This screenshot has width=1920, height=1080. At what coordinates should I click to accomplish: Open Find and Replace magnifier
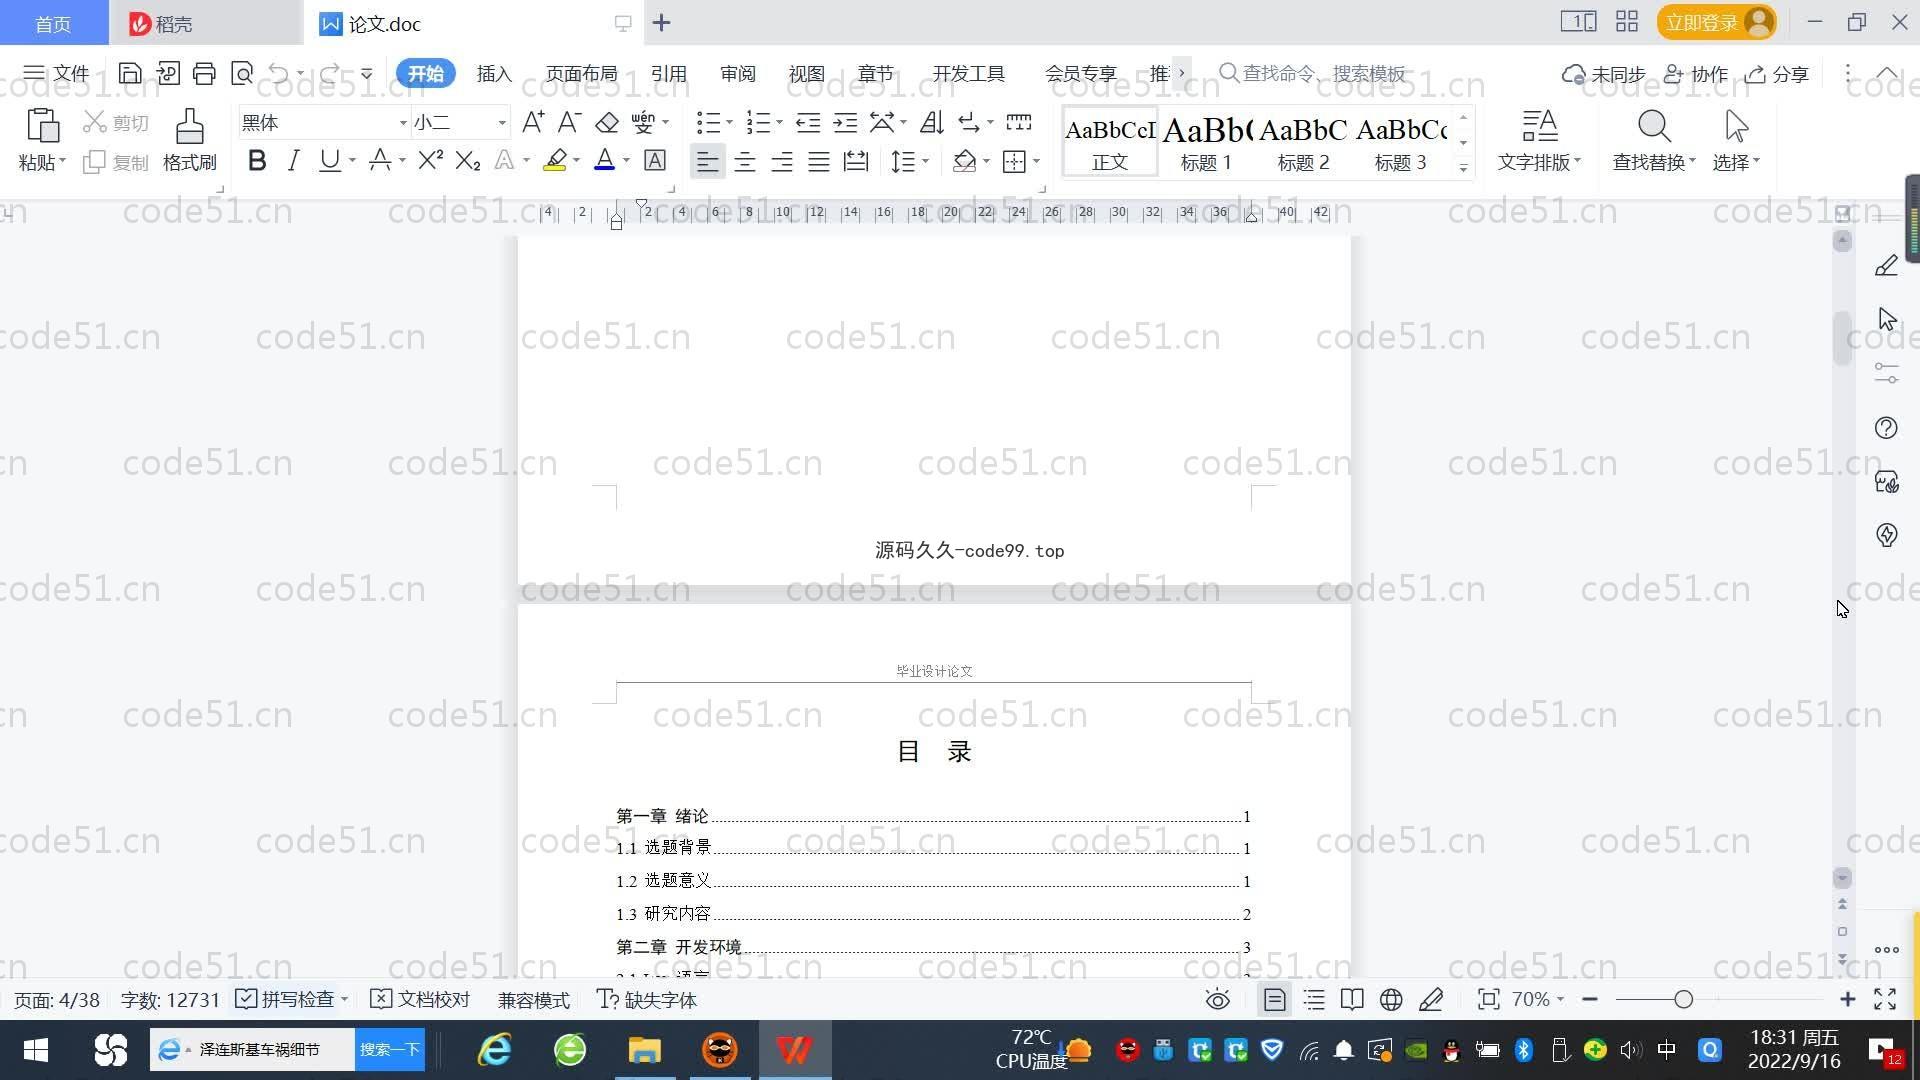tap(1654, 127)
